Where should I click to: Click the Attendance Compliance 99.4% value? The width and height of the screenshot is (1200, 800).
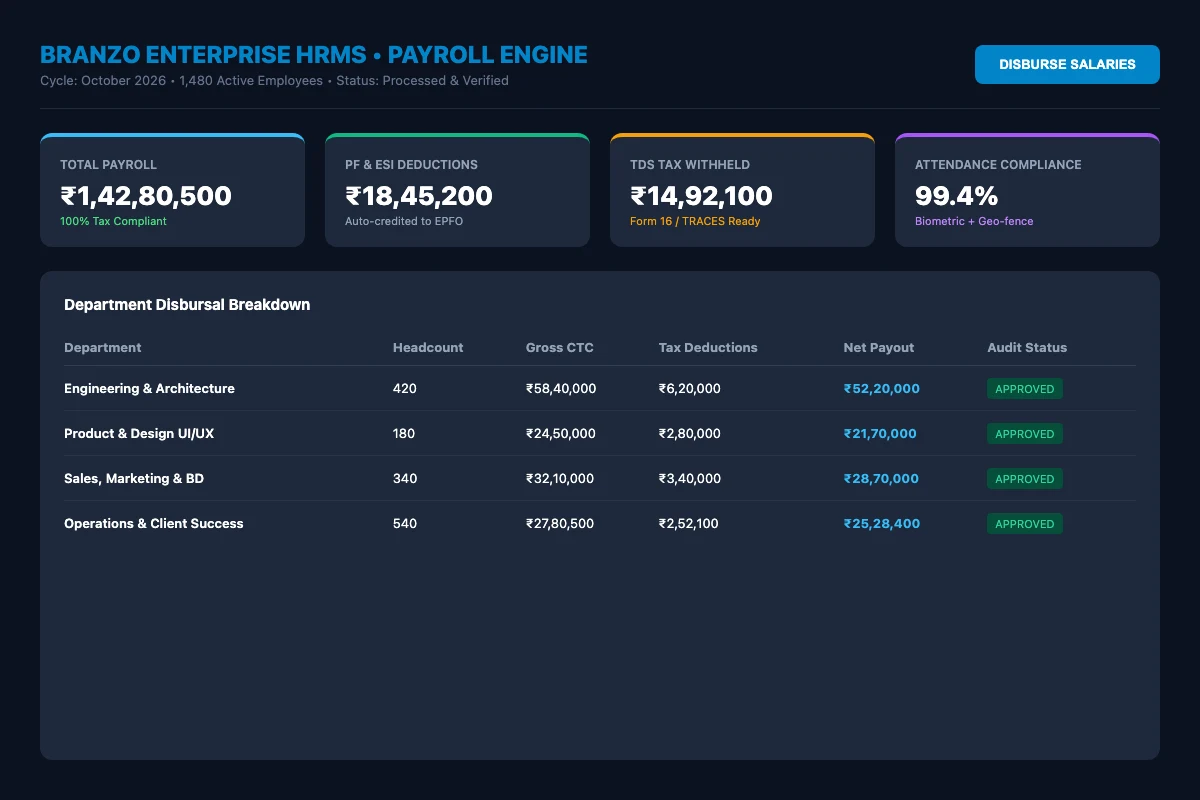tap(956, 196)
